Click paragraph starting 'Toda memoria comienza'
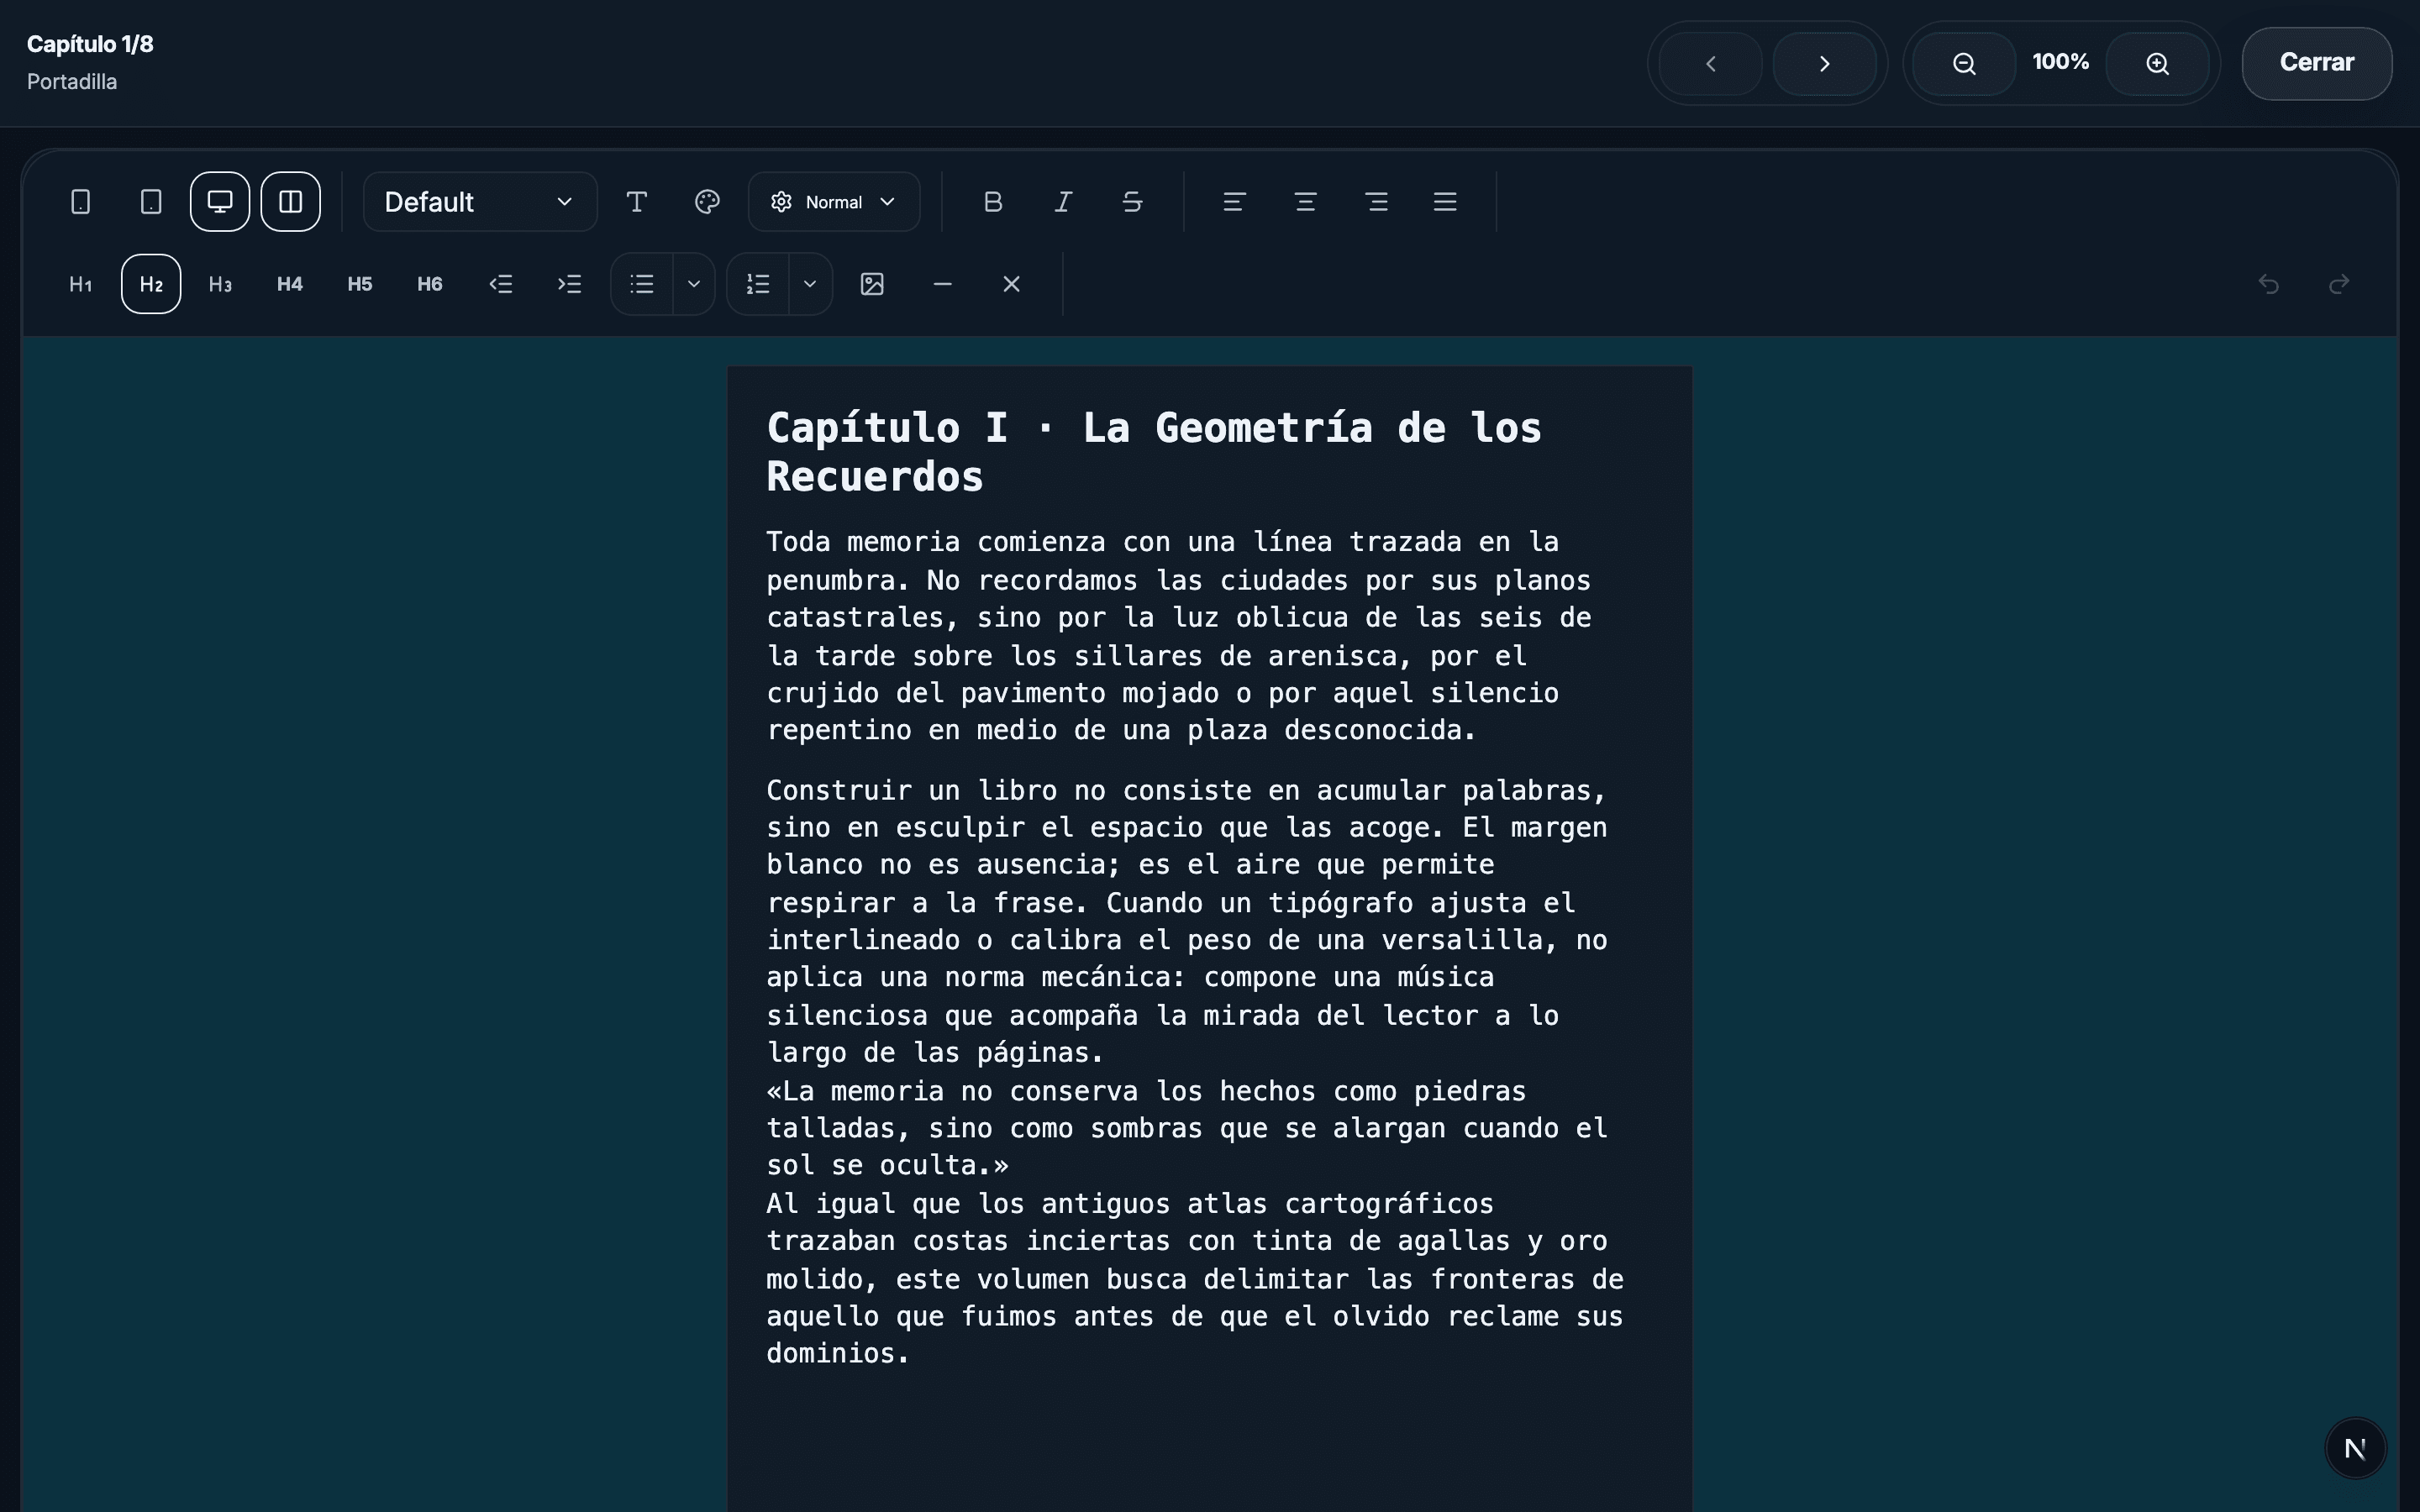The image size is (2420, 1512). [1178, 636]
